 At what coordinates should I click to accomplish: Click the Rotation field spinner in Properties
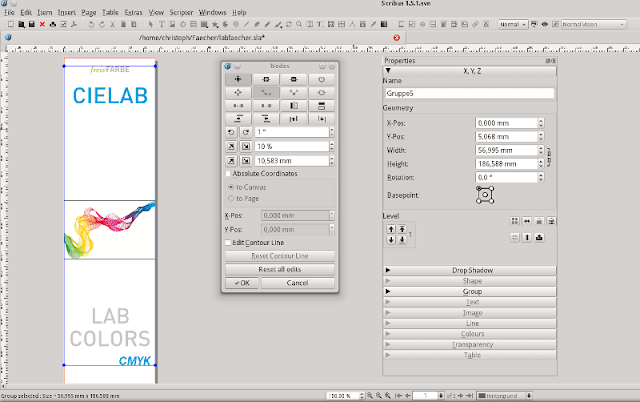pos(541,178)
